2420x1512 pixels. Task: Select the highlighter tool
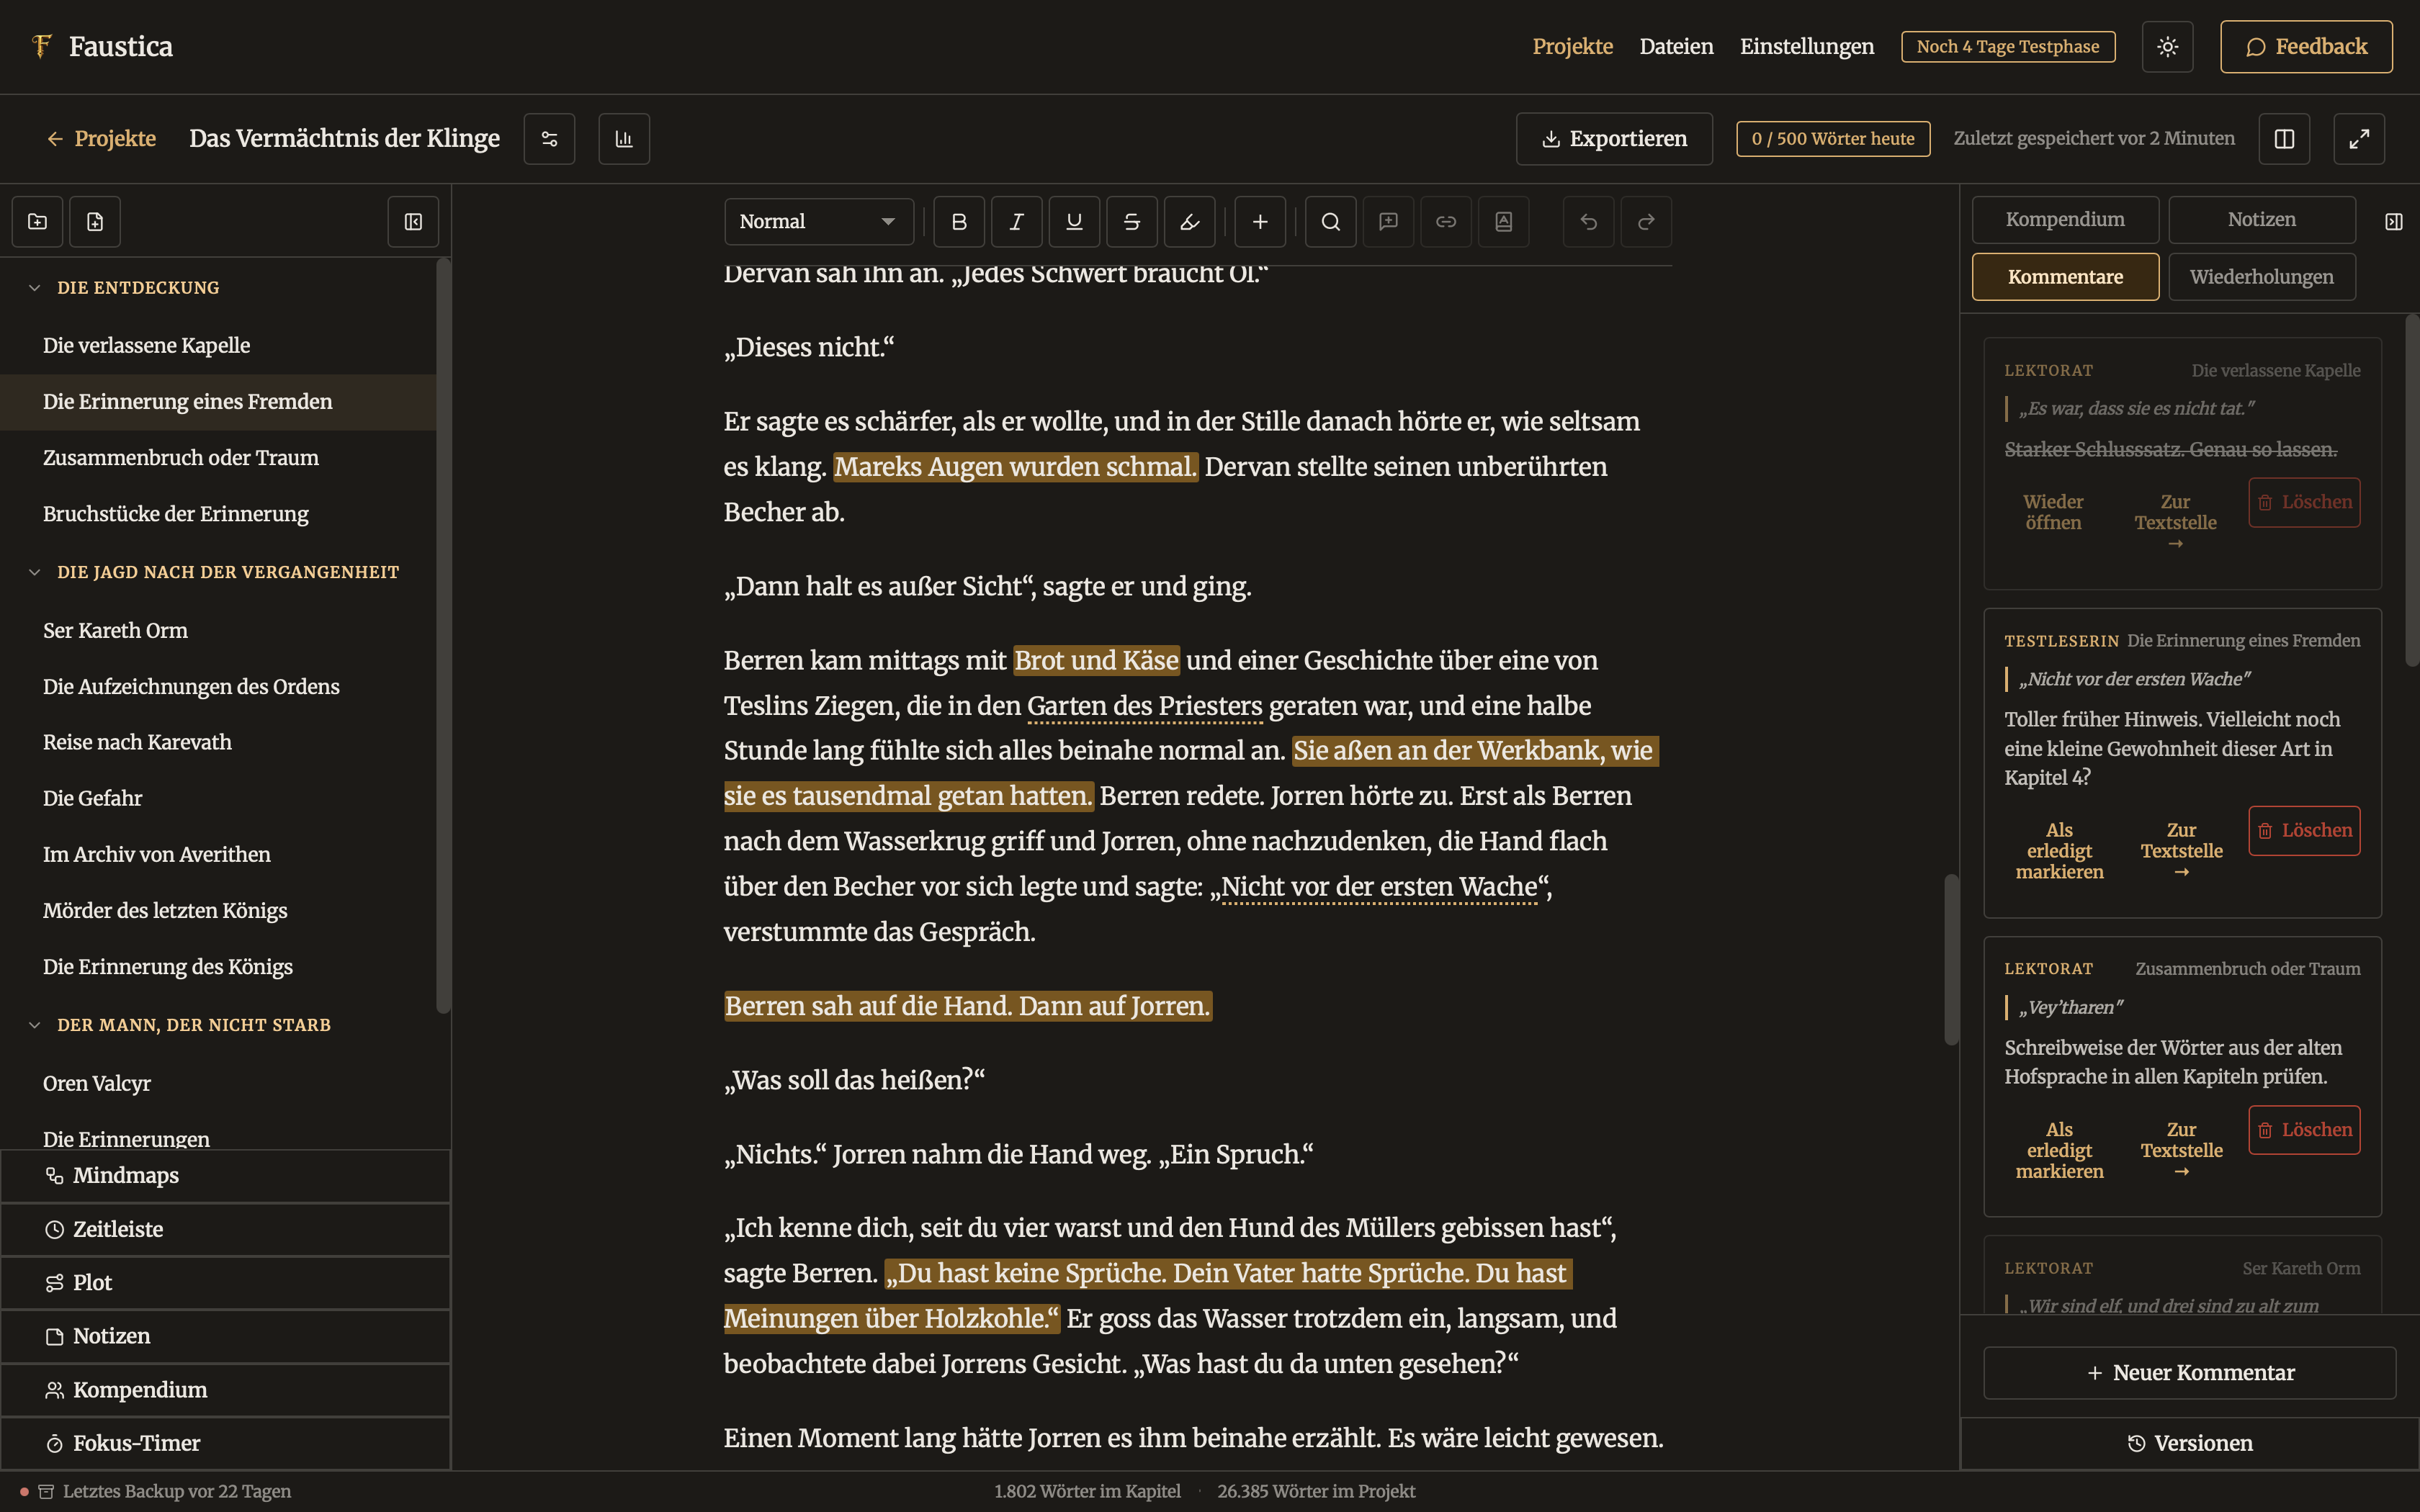click(x=1189, y=221)
